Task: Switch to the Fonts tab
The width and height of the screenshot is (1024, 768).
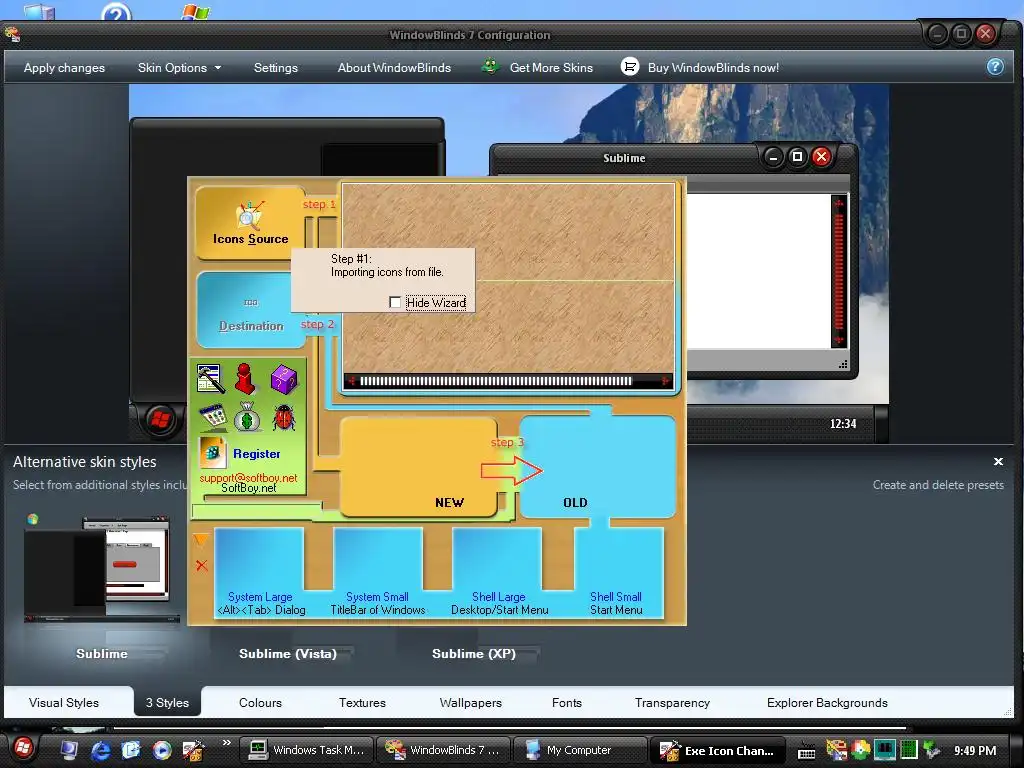Action: pyautogui.click(x=566, y=703)
